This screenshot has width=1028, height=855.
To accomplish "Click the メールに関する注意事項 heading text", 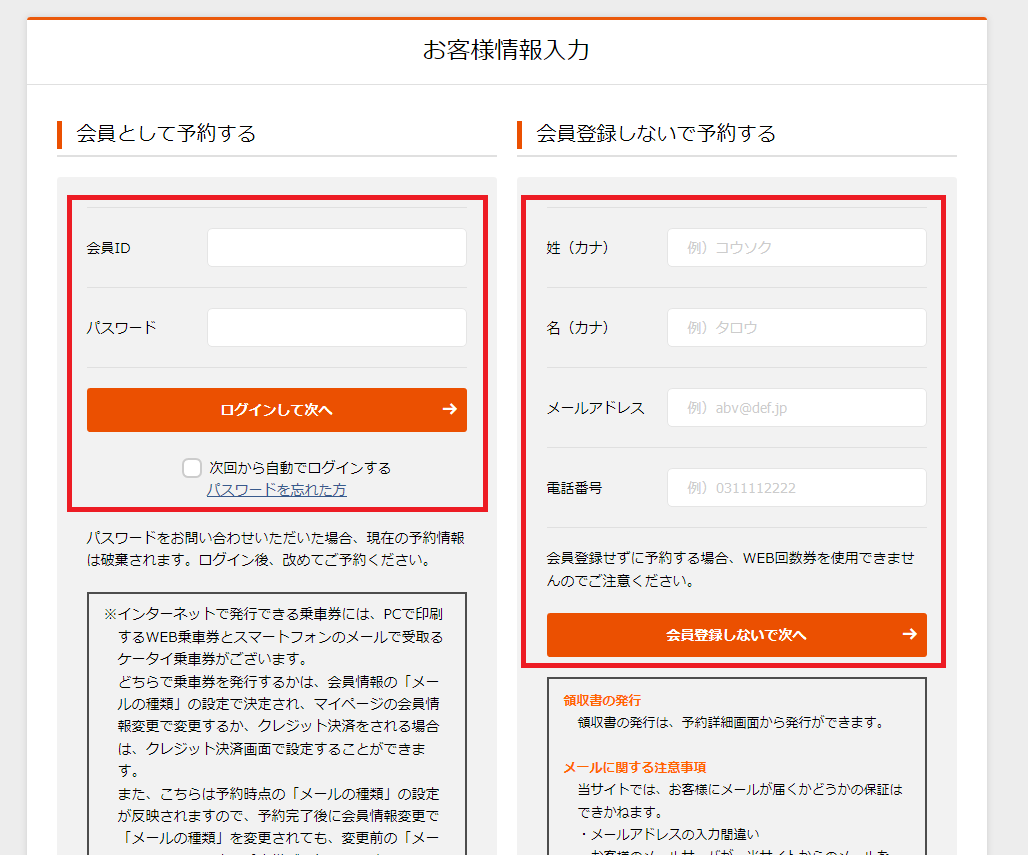I will tap(635, 767).
